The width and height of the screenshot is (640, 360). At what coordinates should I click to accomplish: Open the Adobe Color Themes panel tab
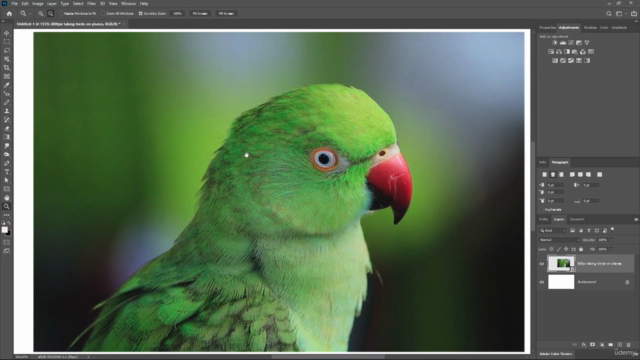coord(556,354)
